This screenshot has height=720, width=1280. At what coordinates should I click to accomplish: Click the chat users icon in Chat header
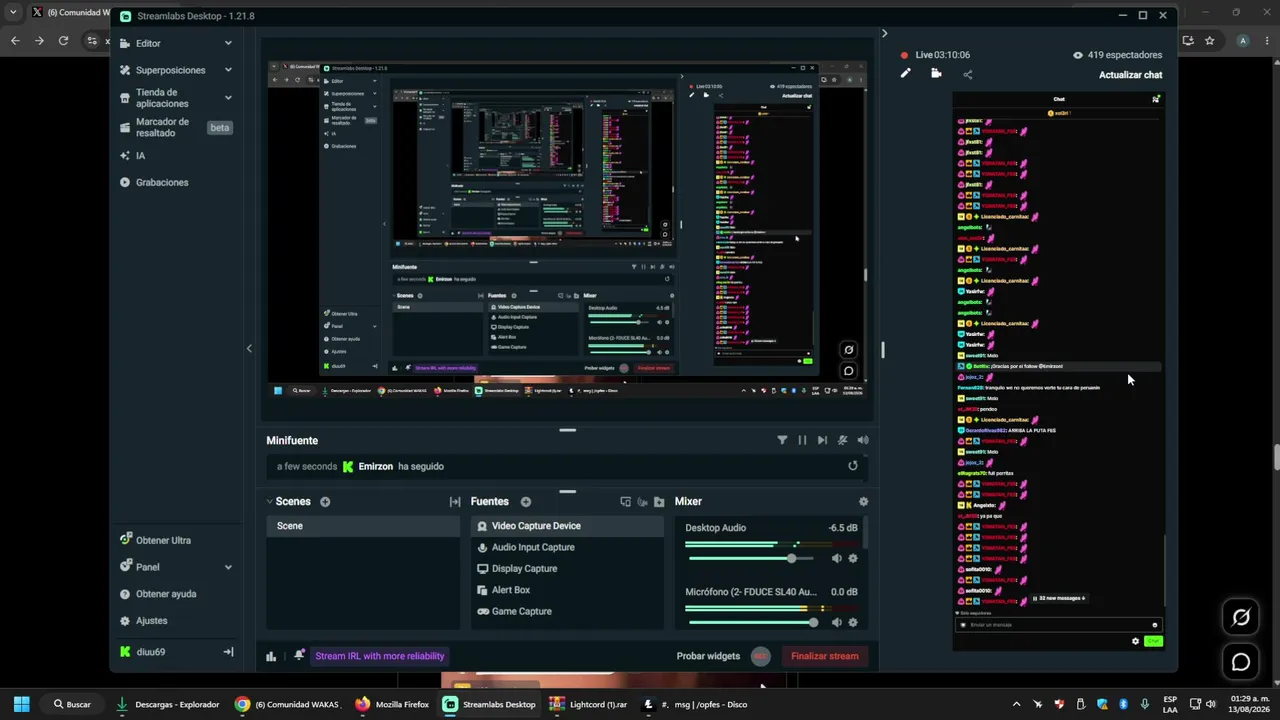[1156, 99]
